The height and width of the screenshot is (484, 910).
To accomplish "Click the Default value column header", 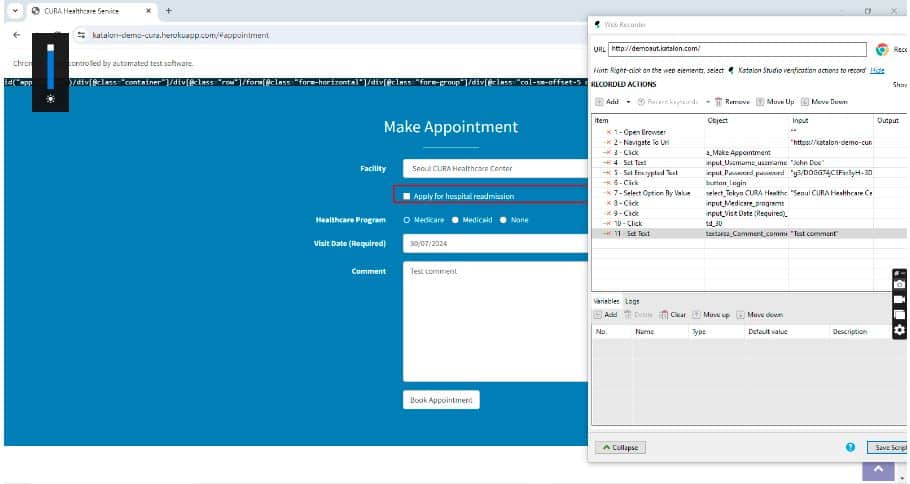I will [786, 331].
